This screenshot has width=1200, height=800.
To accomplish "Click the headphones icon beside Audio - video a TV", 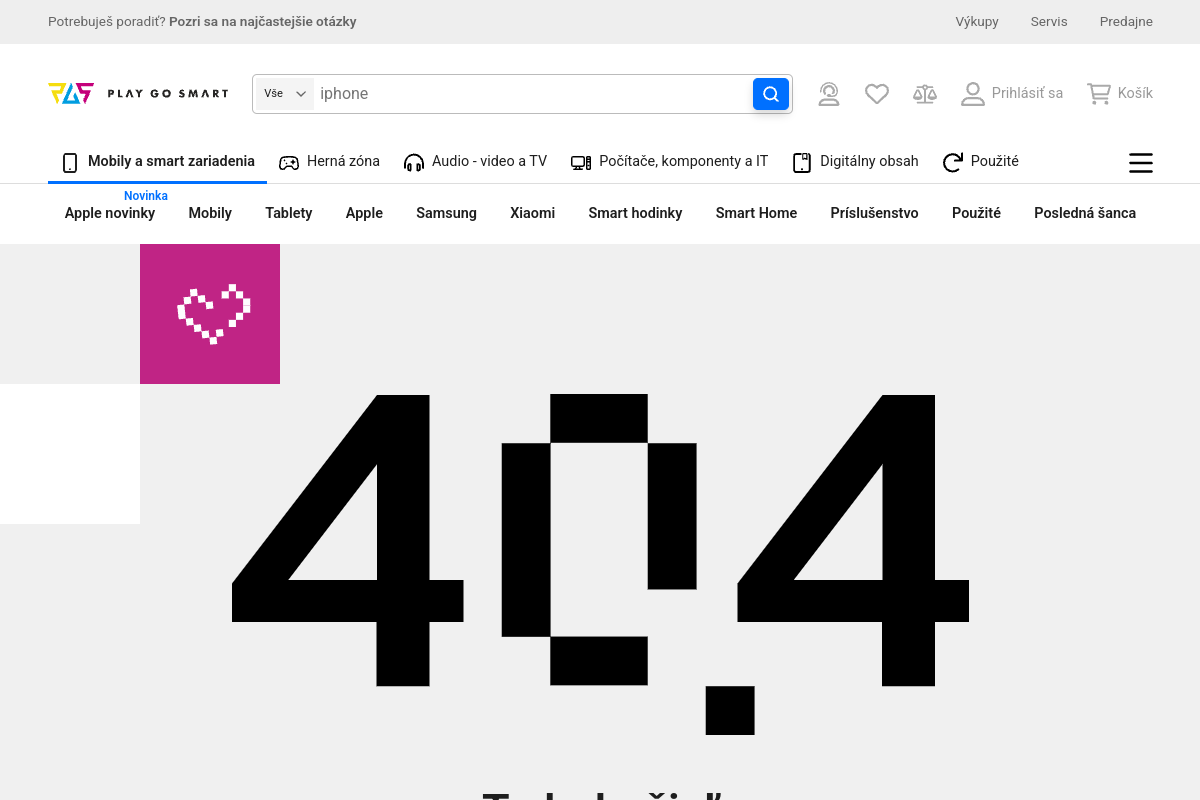I will coord(414,163).
